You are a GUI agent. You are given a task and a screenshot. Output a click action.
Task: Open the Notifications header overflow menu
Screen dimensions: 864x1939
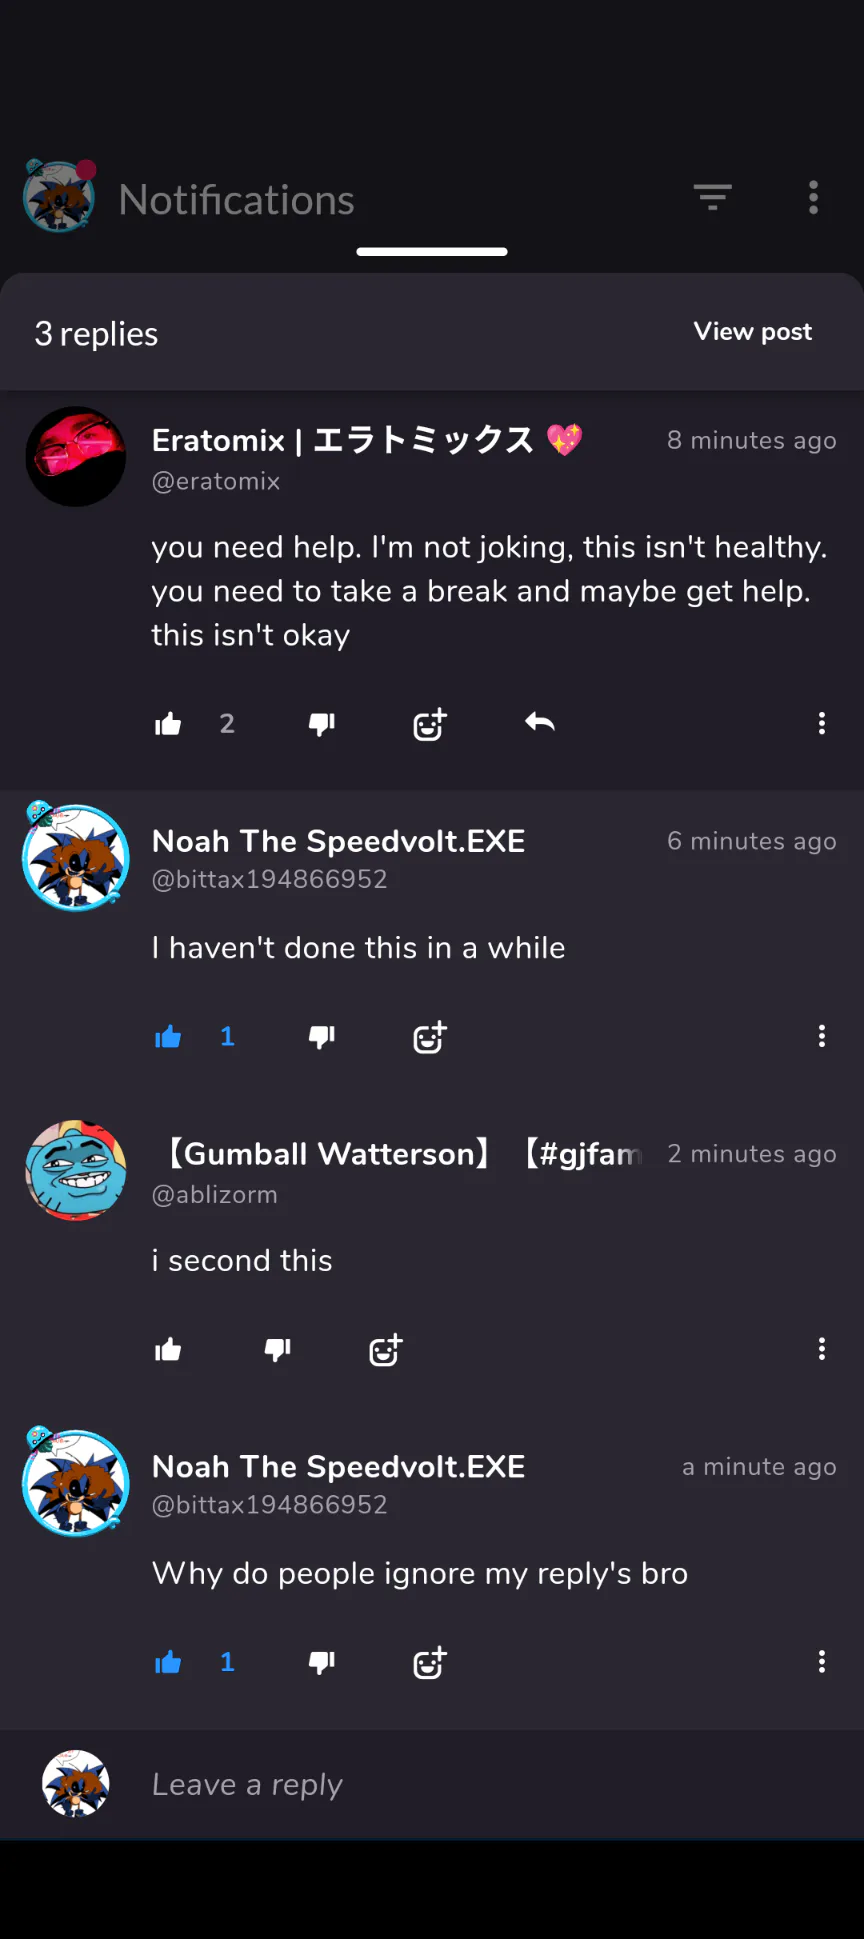click(x=814, y=198)
